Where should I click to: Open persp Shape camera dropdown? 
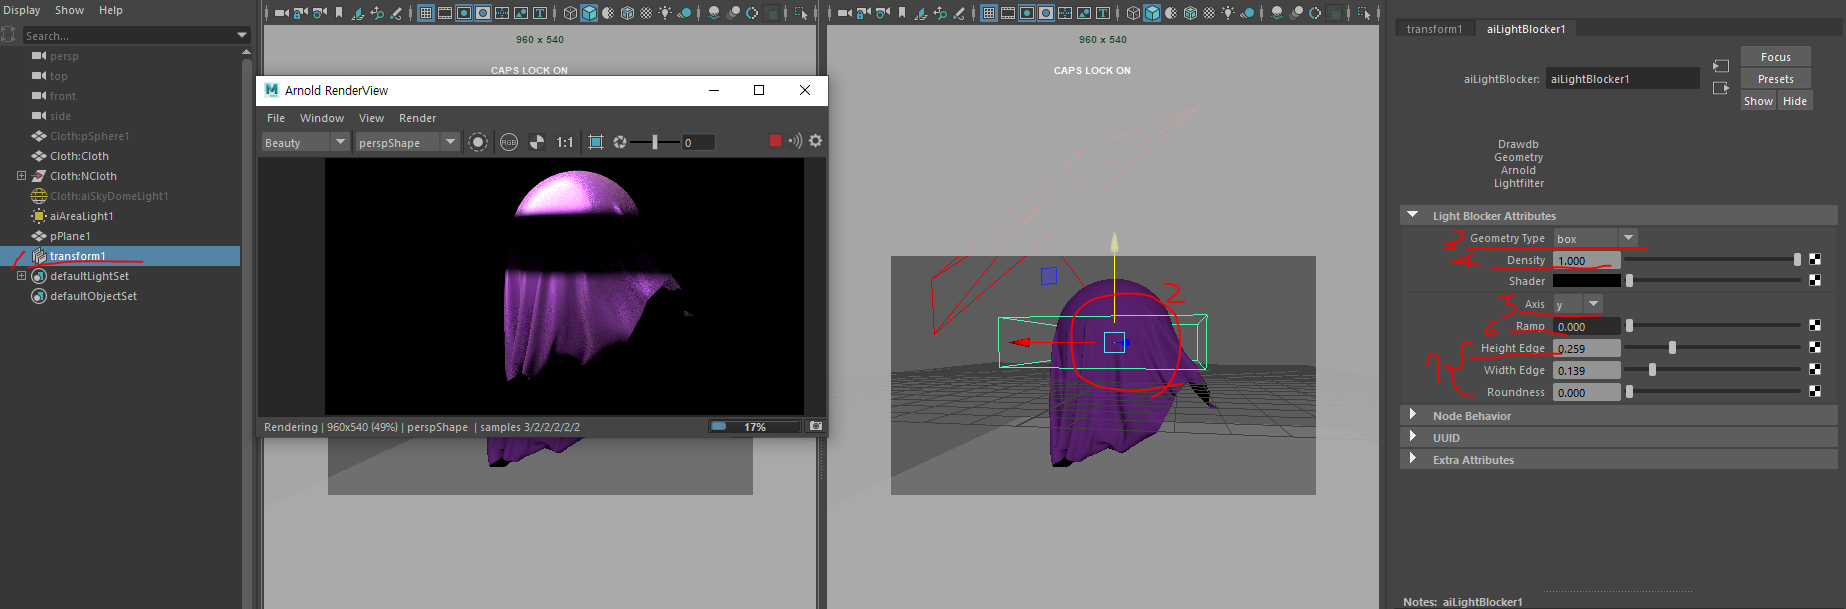tap(407, 143)
